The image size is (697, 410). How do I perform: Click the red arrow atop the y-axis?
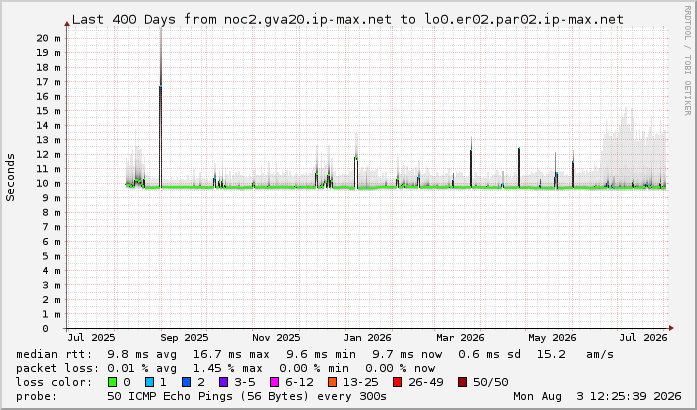67,24
